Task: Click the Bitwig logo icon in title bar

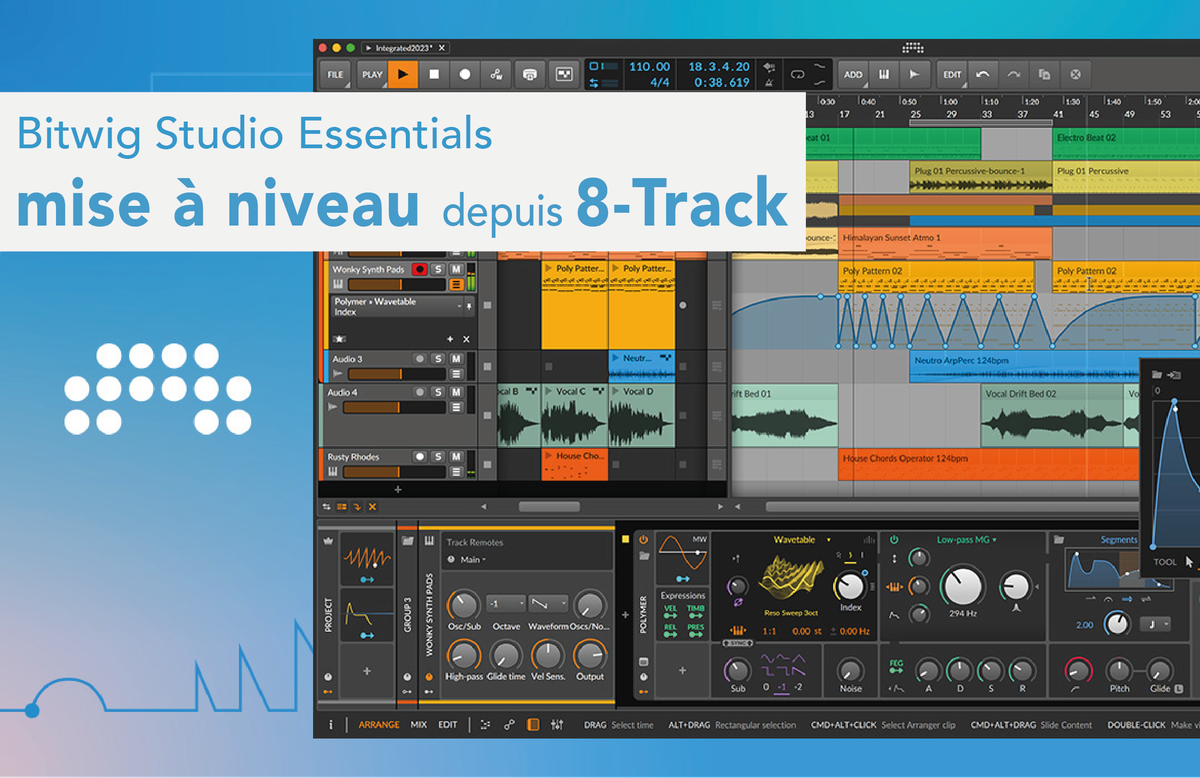Action: point(911,47)
